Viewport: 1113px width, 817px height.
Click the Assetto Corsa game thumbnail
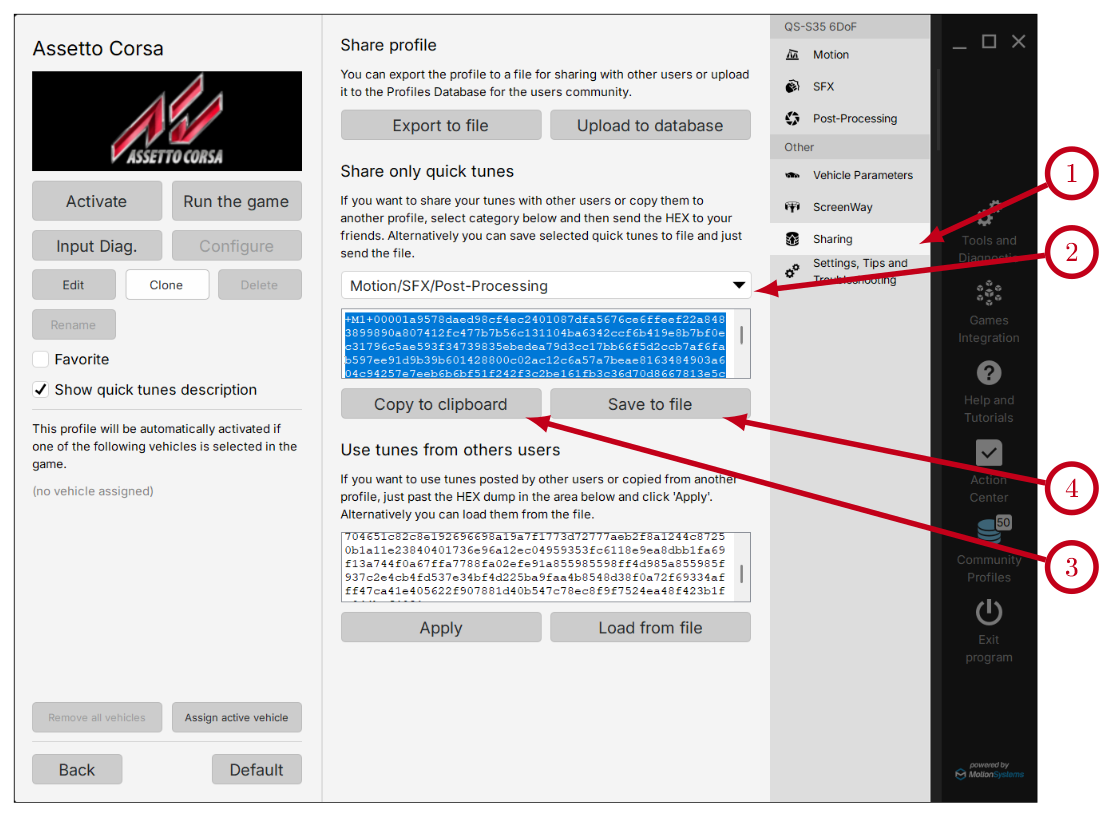pos(167,121)
